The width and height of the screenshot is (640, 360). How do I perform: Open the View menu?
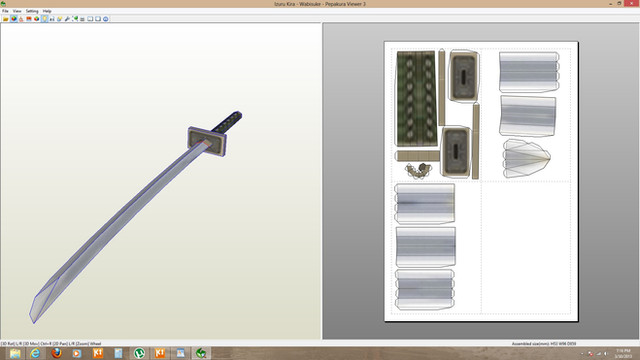[x=17, y=11]
